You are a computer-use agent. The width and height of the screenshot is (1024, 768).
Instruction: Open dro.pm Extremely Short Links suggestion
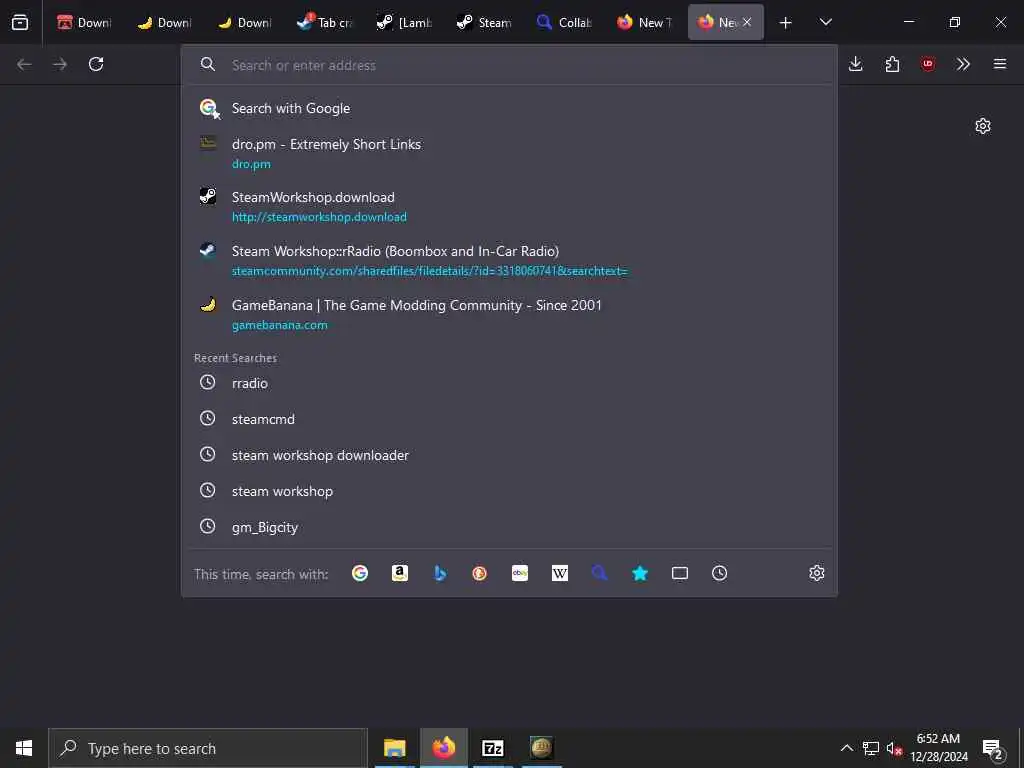509,153
